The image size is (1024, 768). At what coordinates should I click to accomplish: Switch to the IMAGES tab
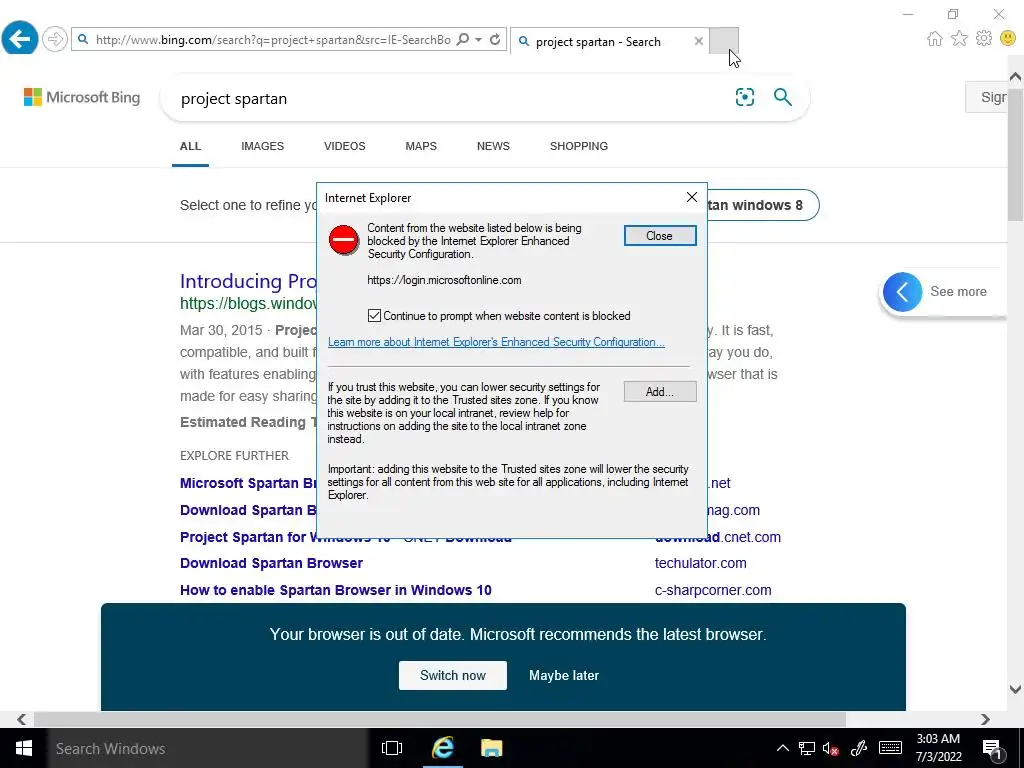pyautogui.click(x=263, y=146)
